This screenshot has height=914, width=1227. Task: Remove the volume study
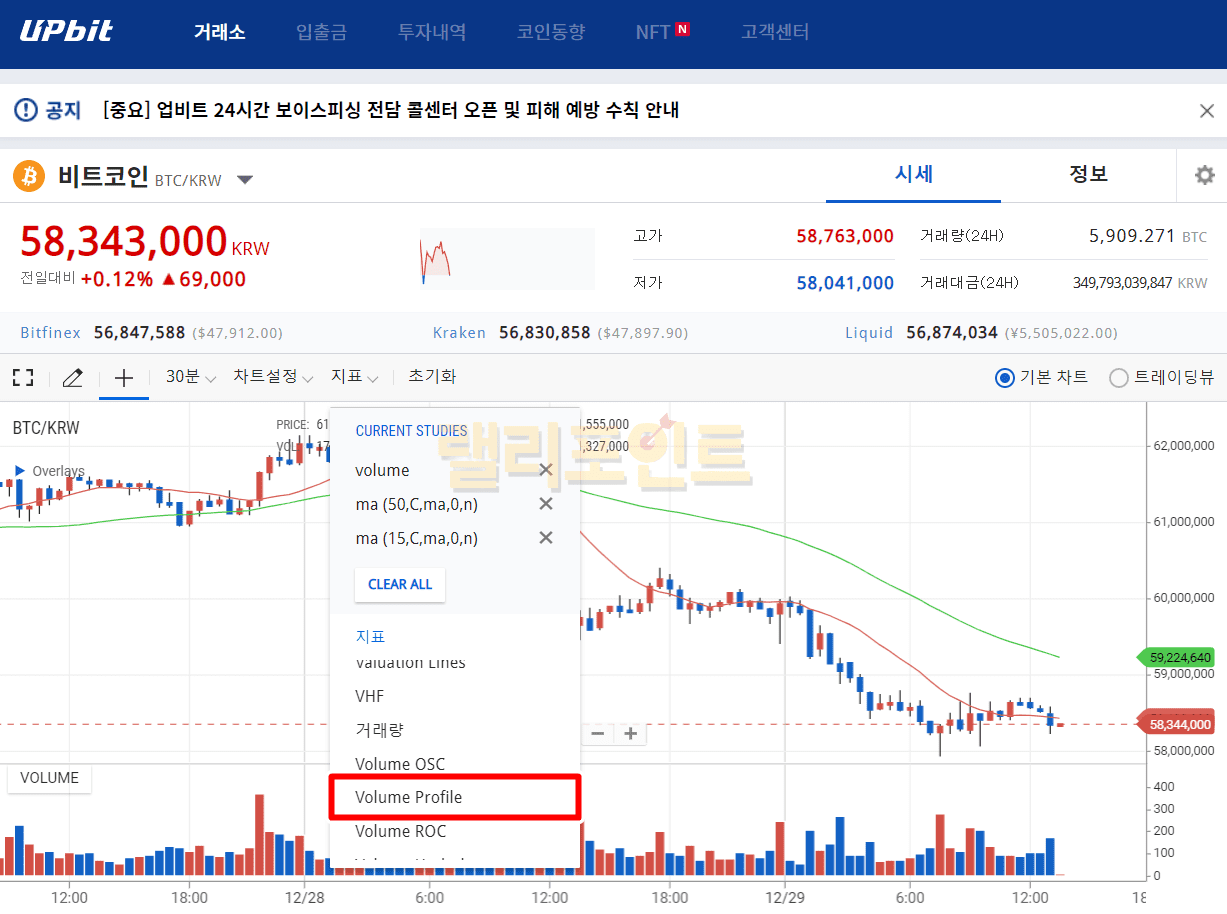coord(546,470)
